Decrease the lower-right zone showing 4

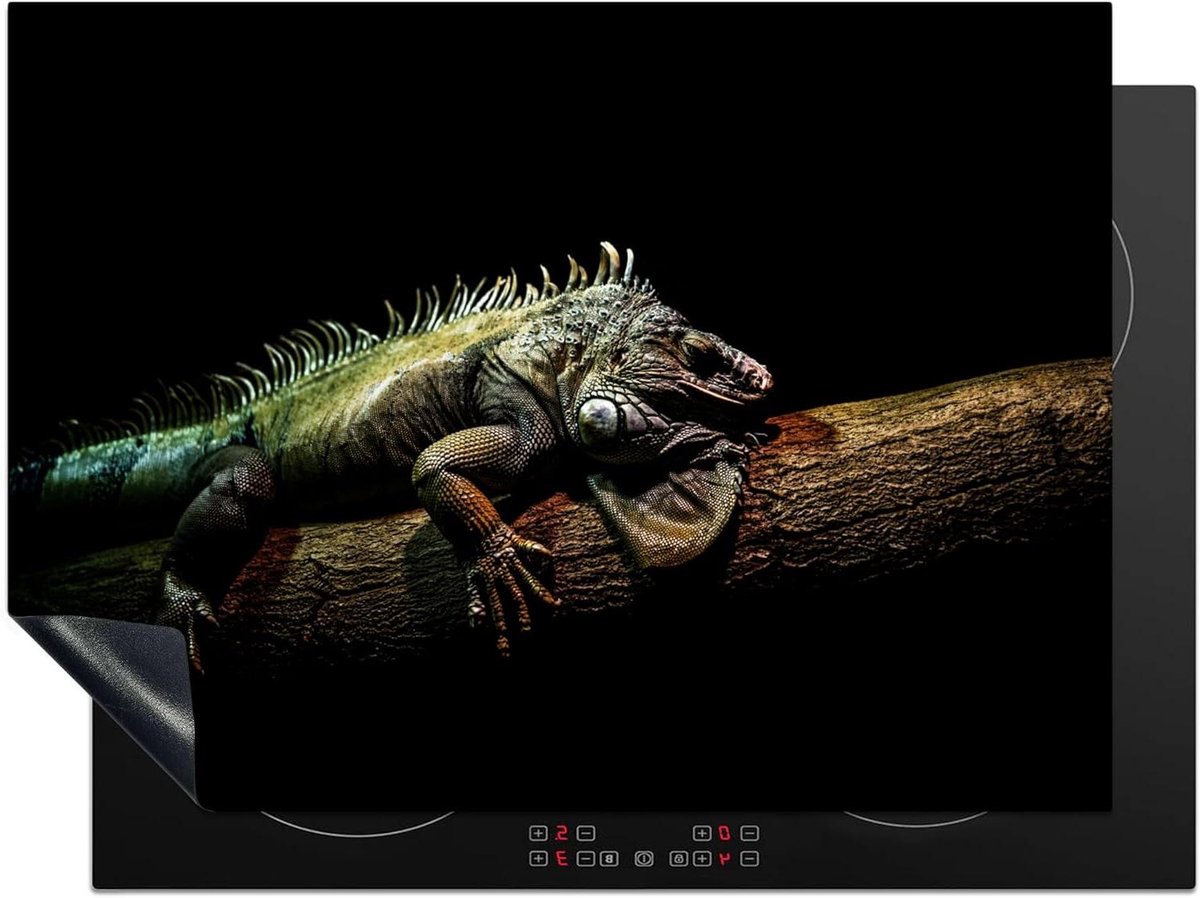click(749, 858)
